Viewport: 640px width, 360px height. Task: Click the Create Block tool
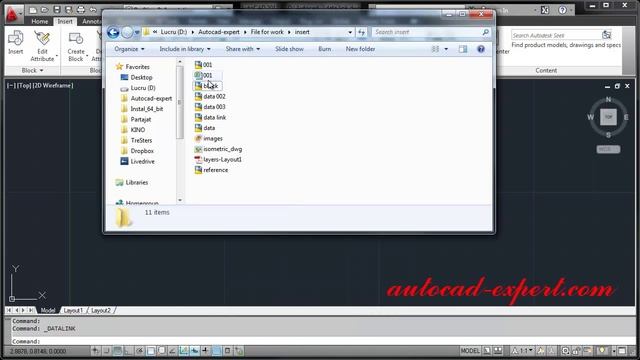76,47
